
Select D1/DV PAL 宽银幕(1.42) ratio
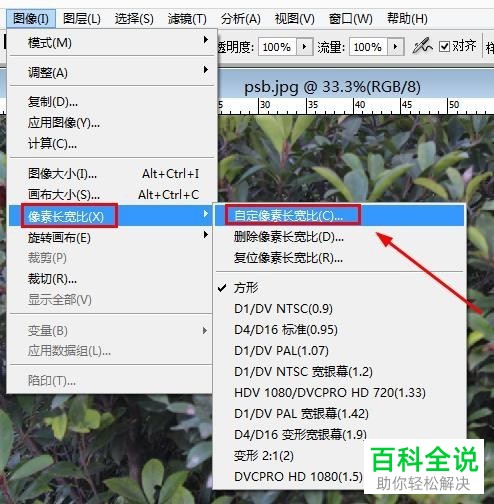click(x=339, y=414)
